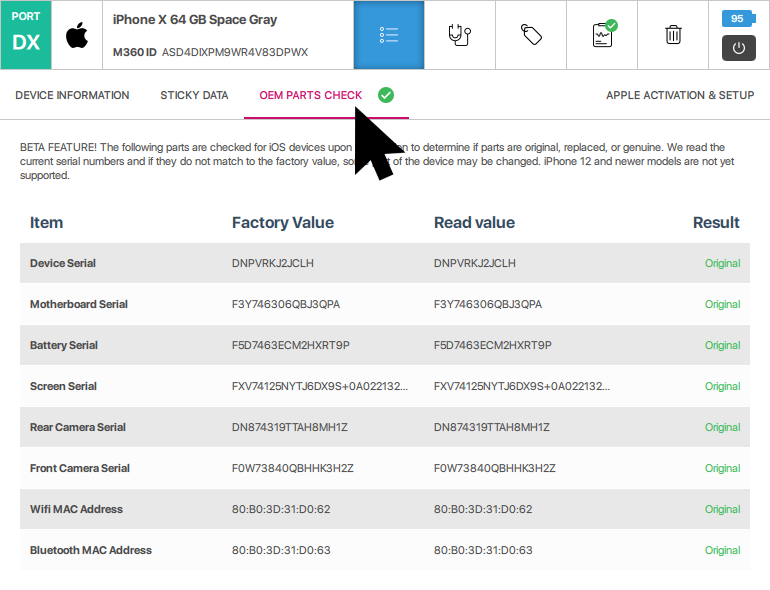Select the Battery Serial row label

pyautogui.click(x=64, y=345)
